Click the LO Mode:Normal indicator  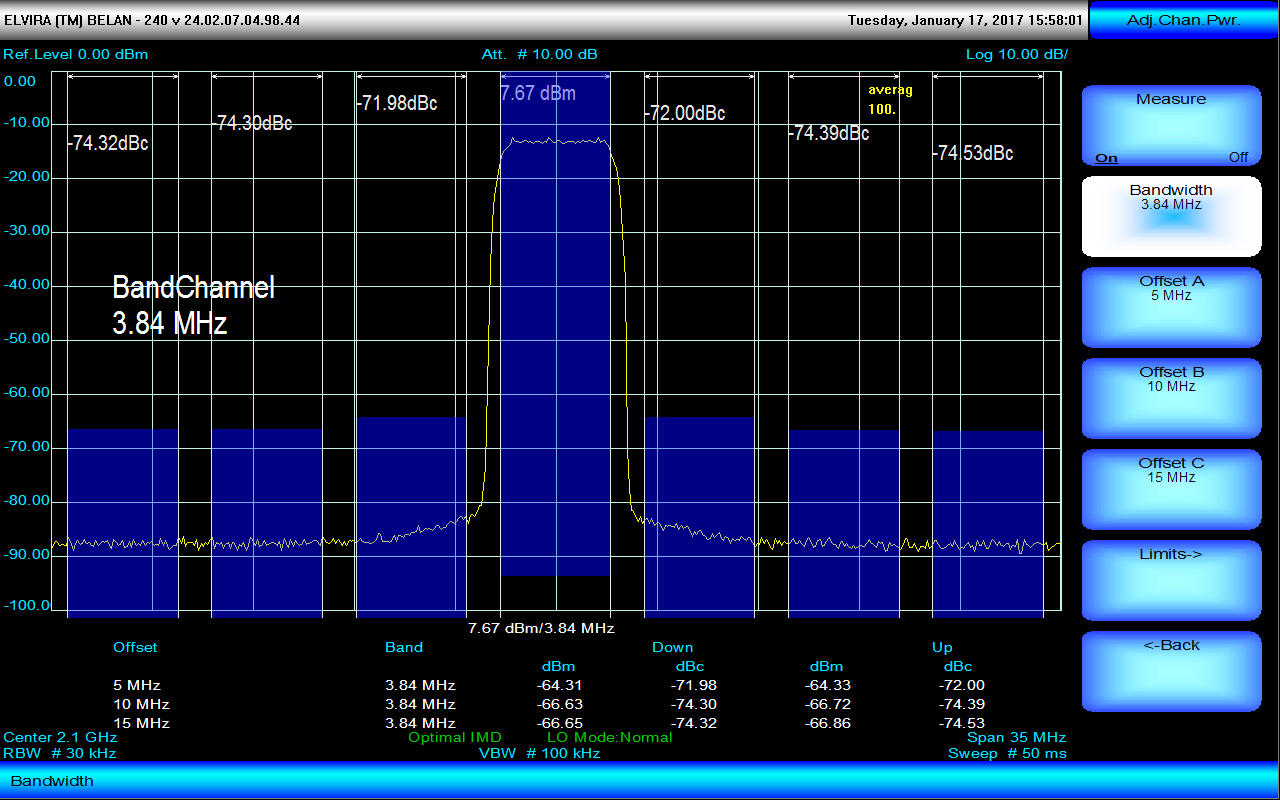point(609,737)
